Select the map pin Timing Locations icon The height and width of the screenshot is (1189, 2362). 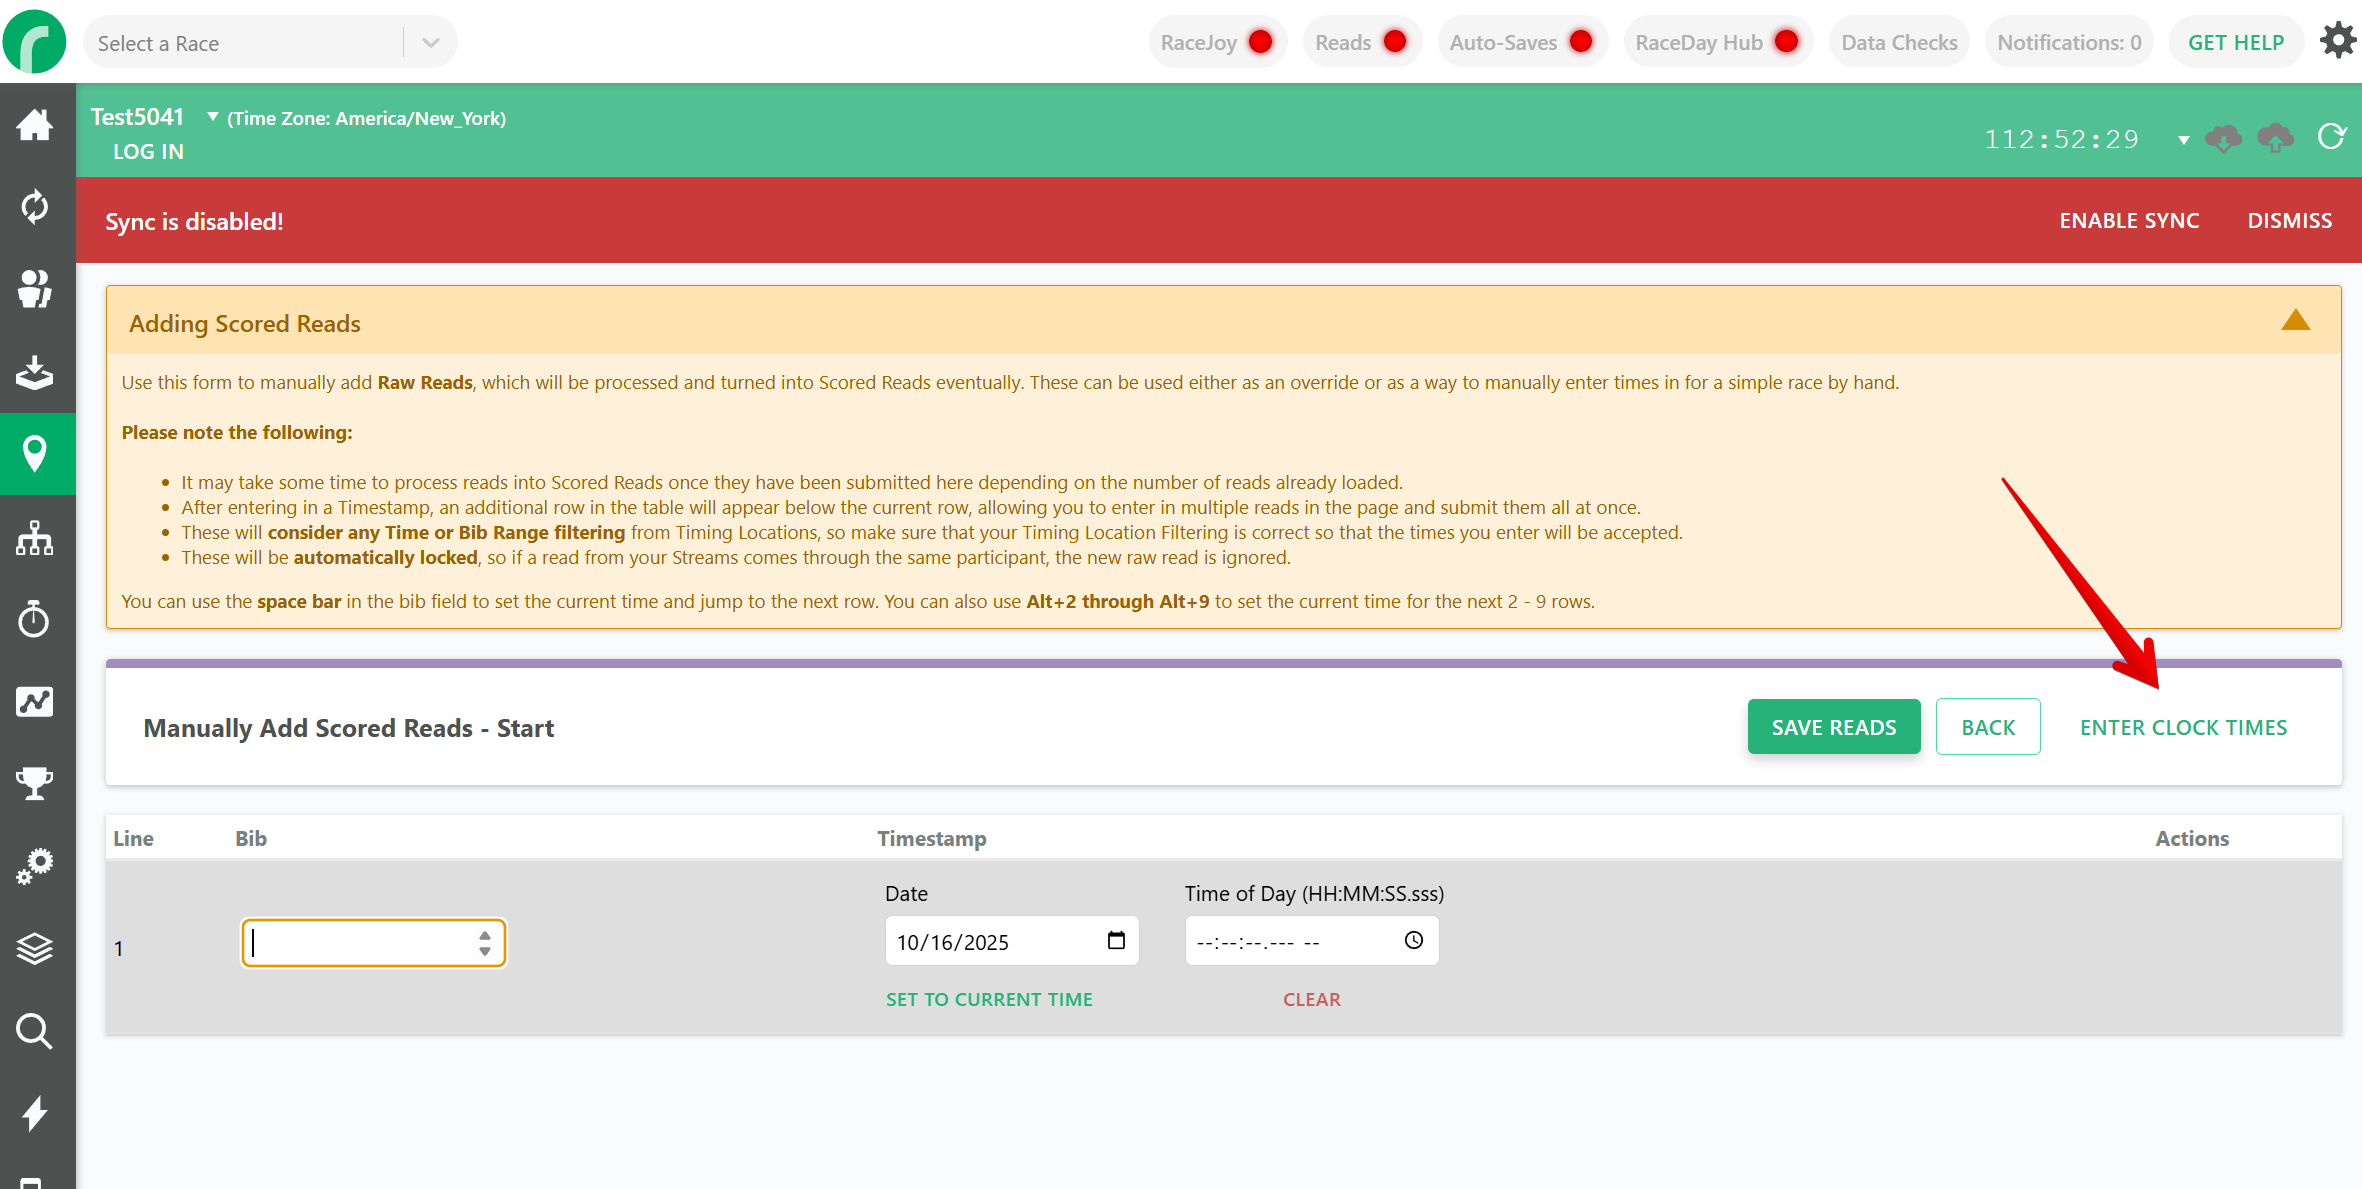(35, 453)
